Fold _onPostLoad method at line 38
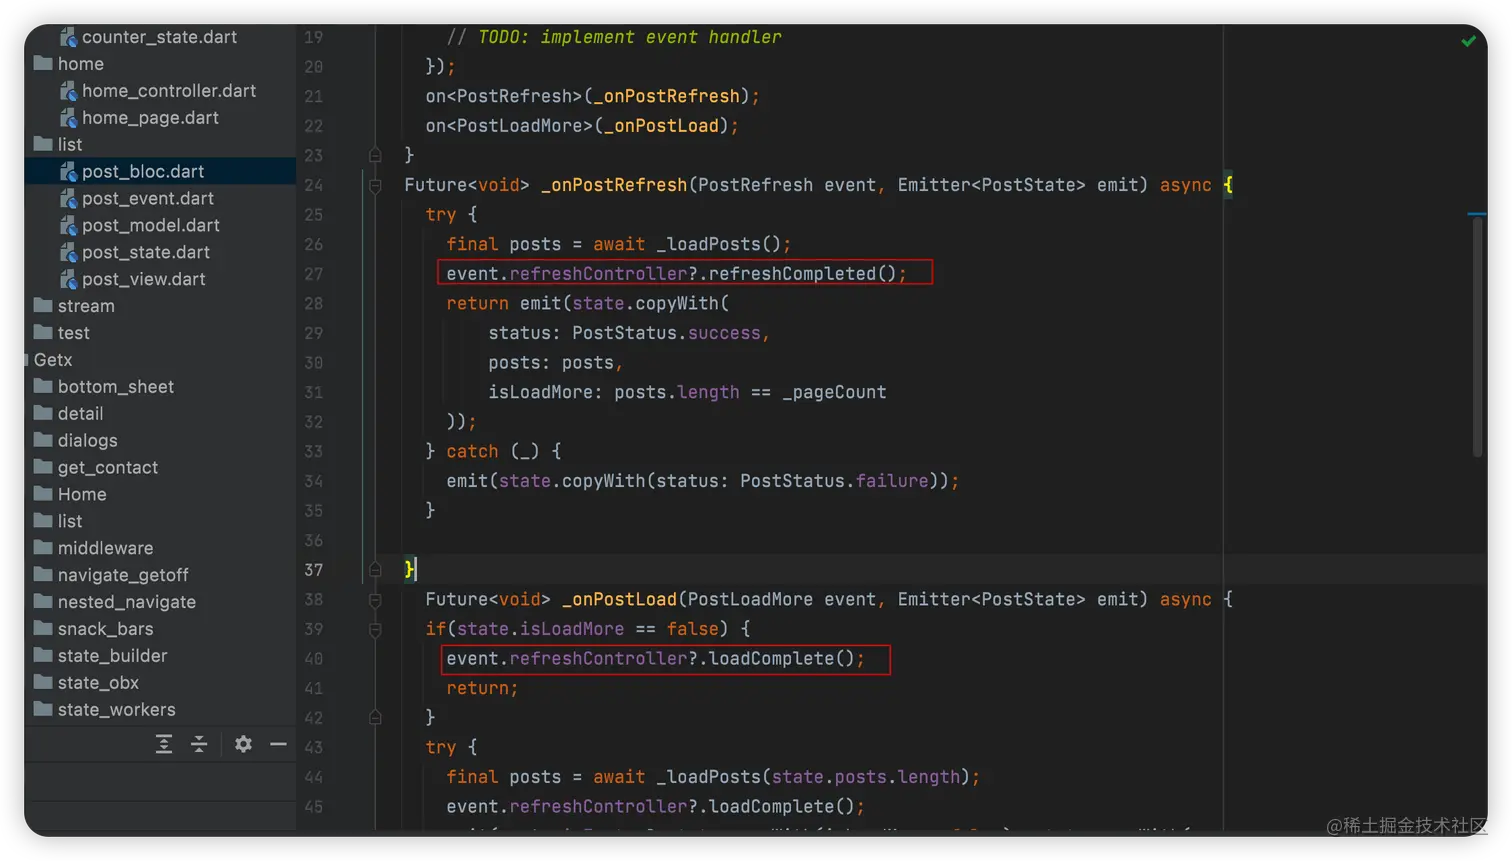The width and height of the screenshot is (1512, 861). (375, 600)
